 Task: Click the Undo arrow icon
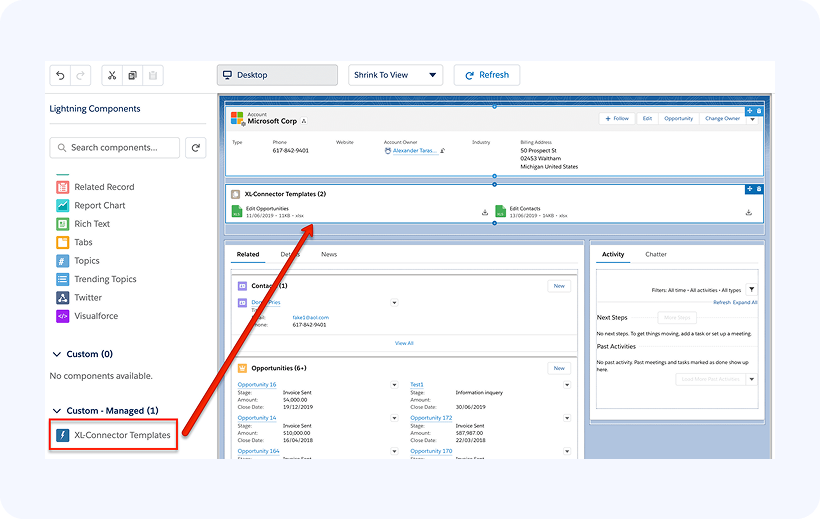(60, 75)
